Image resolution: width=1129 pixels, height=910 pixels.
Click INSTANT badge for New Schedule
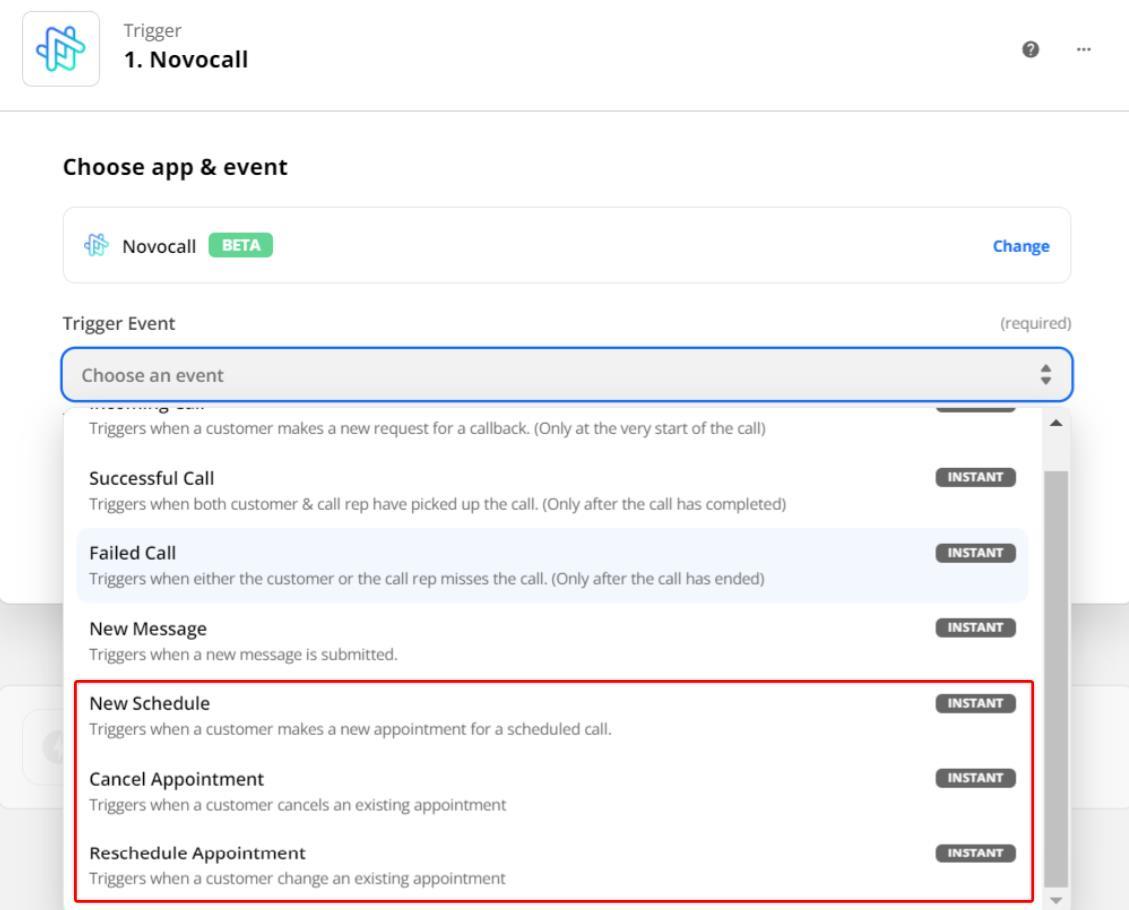pos(976,703)
